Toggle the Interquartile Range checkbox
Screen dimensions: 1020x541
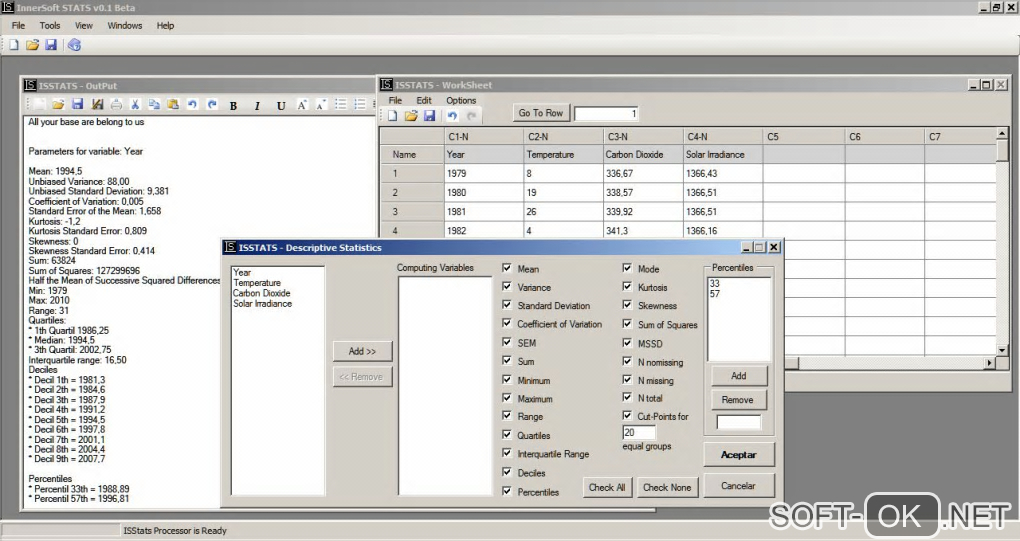[507, 453]
